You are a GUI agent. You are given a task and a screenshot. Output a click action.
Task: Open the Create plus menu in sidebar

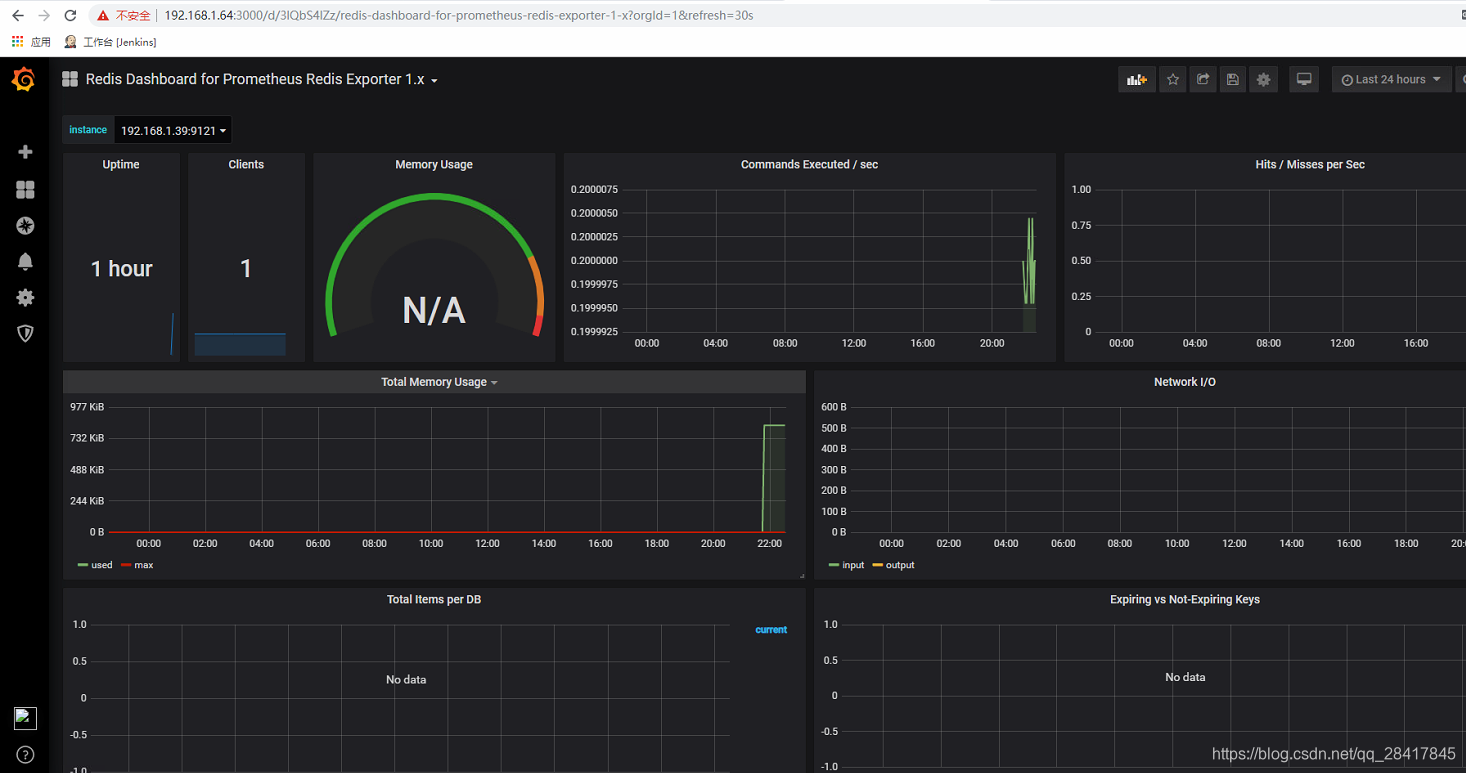[25, 152]
